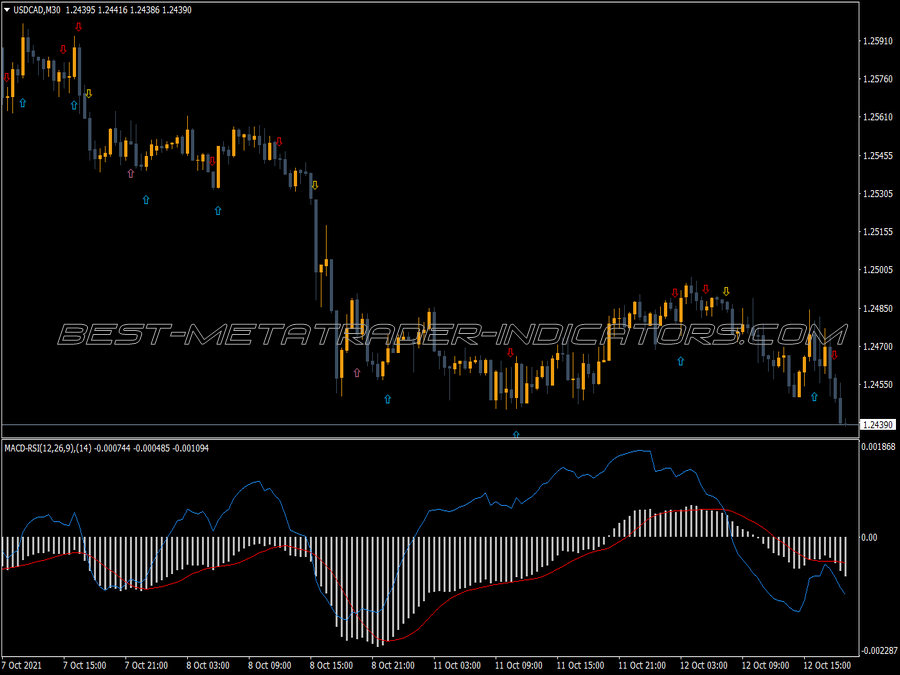Viewport: 900px width, 675px height.
Task: Click the 7 Oct 21:00 time label
Action: pos(146,665)
